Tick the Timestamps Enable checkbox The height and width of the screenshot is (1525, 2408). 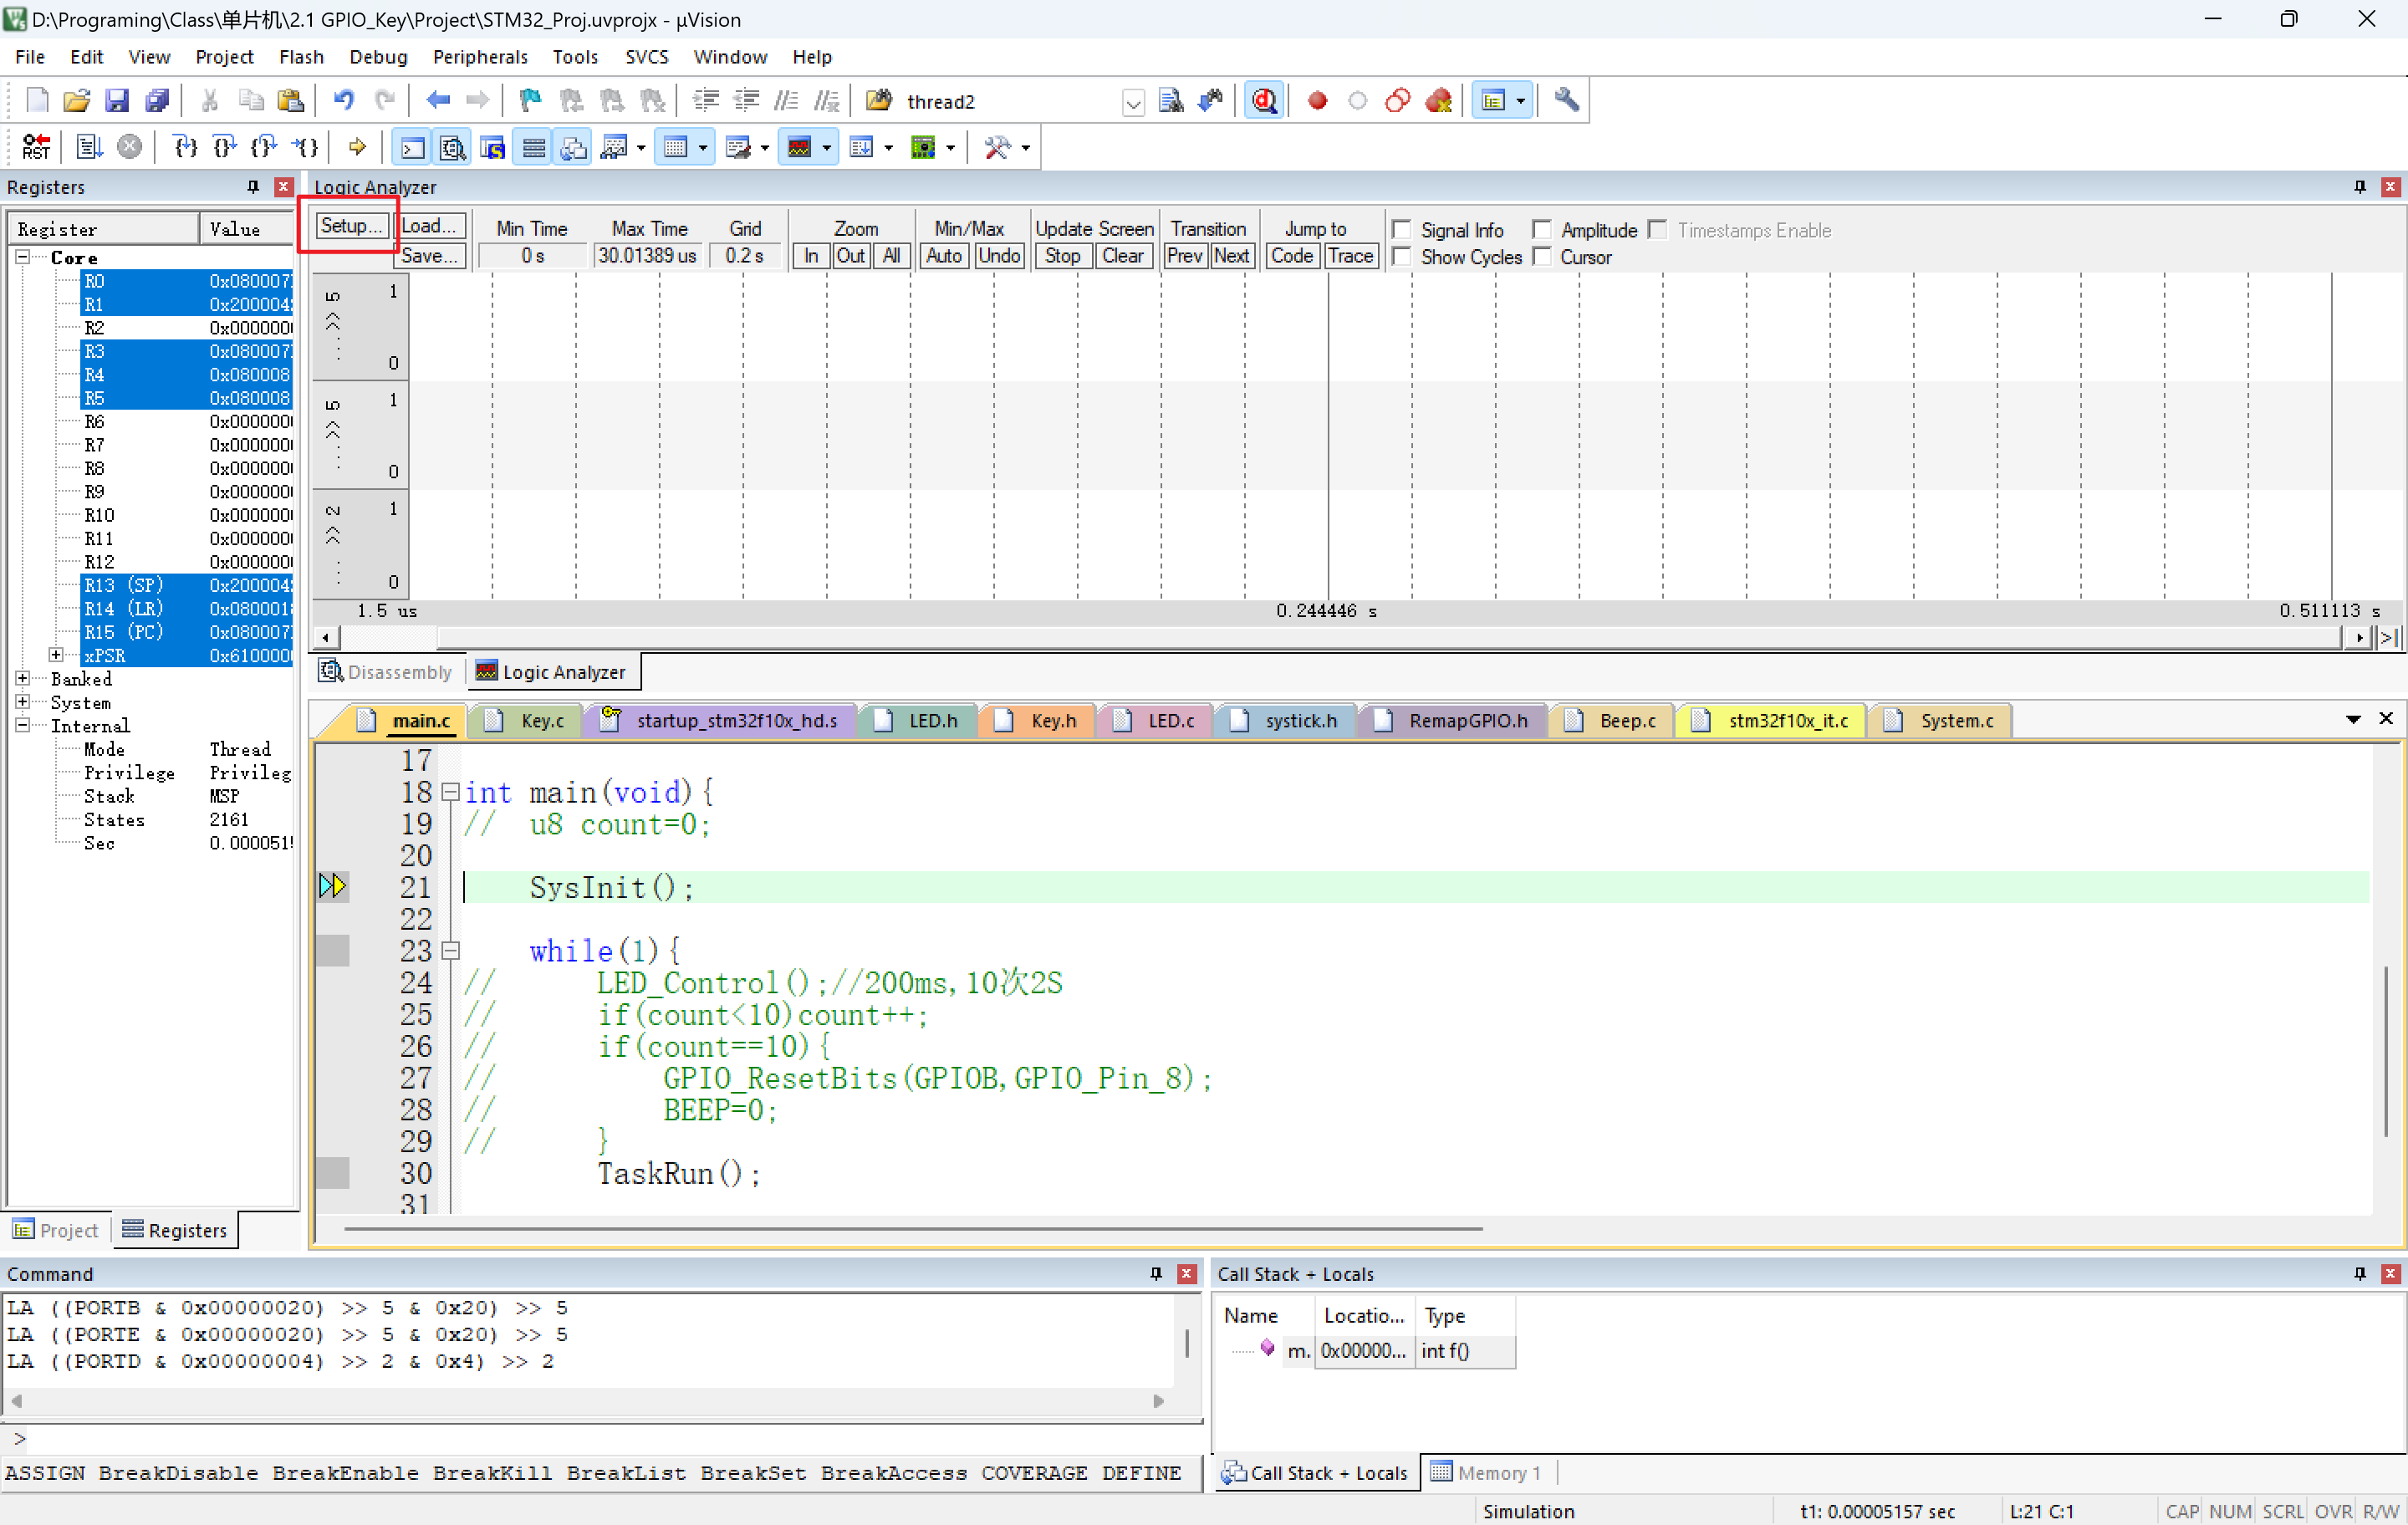click(1658, 230)
